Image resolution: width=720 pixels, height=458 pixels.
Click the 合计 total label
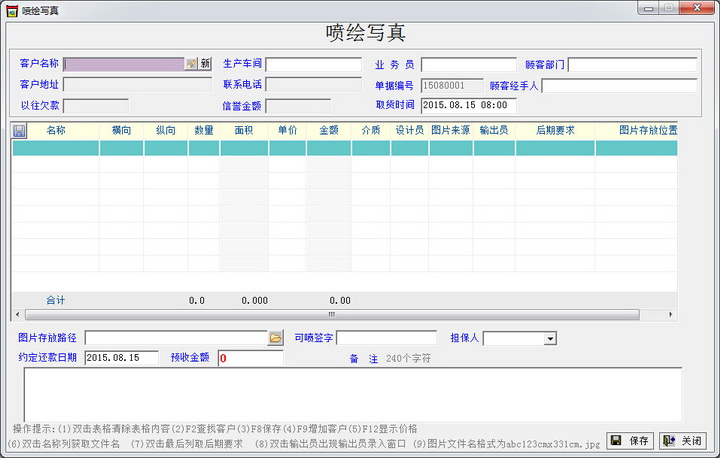[56, 300]
